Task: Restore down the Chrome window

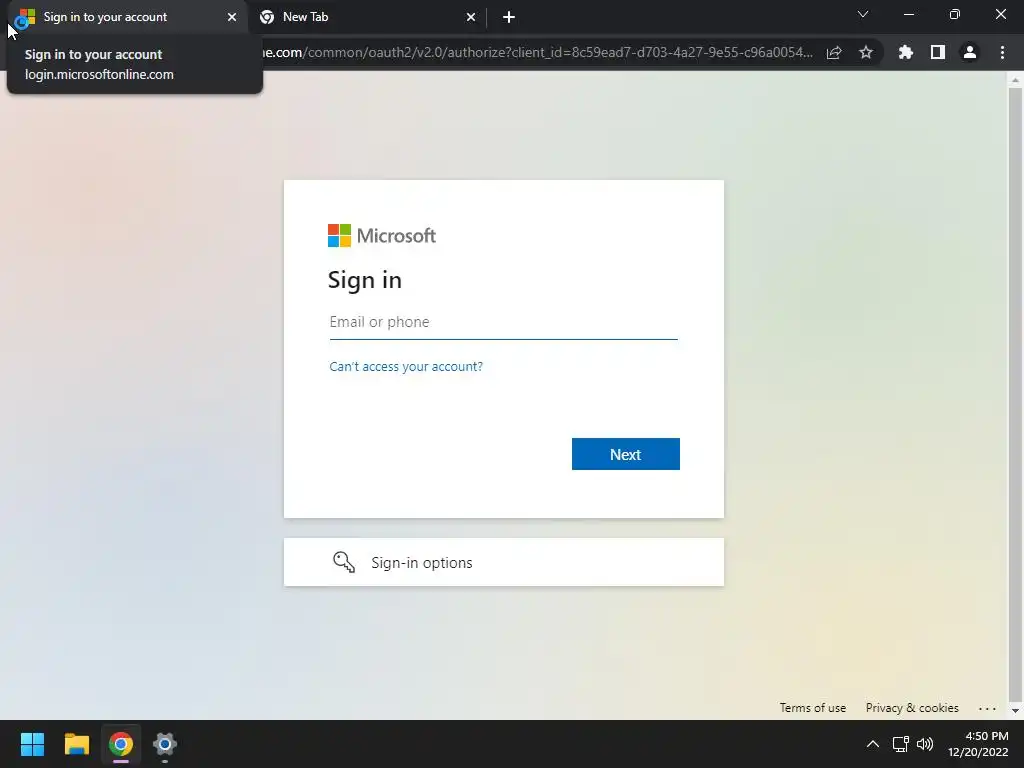Action: pos(954,14)
